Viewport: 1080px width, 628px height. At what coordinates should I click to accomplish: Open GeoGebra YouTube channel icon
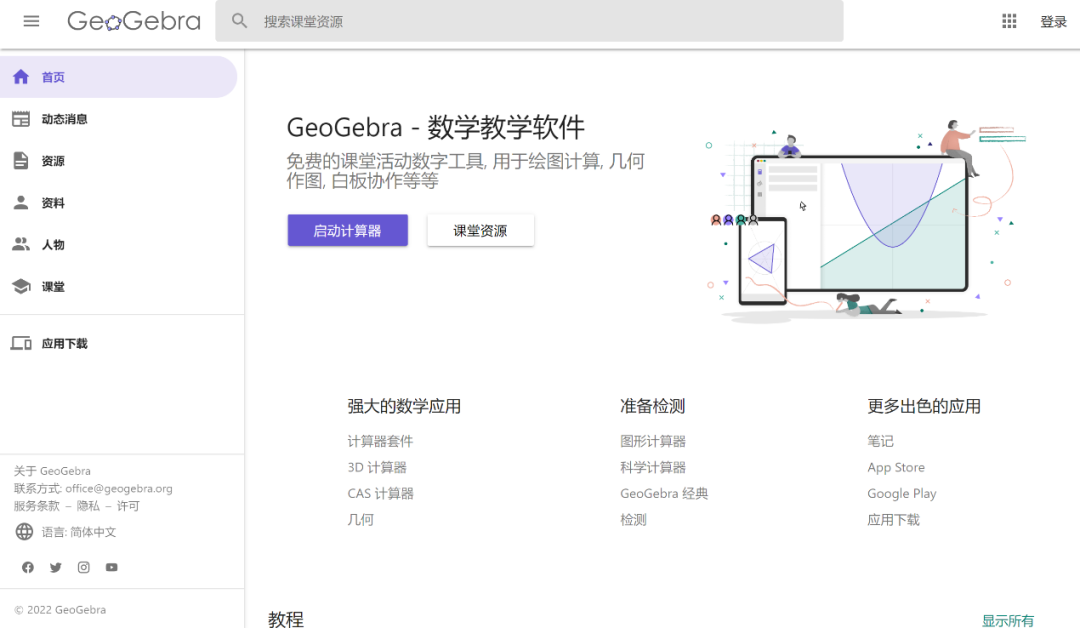tap(112, 567)
